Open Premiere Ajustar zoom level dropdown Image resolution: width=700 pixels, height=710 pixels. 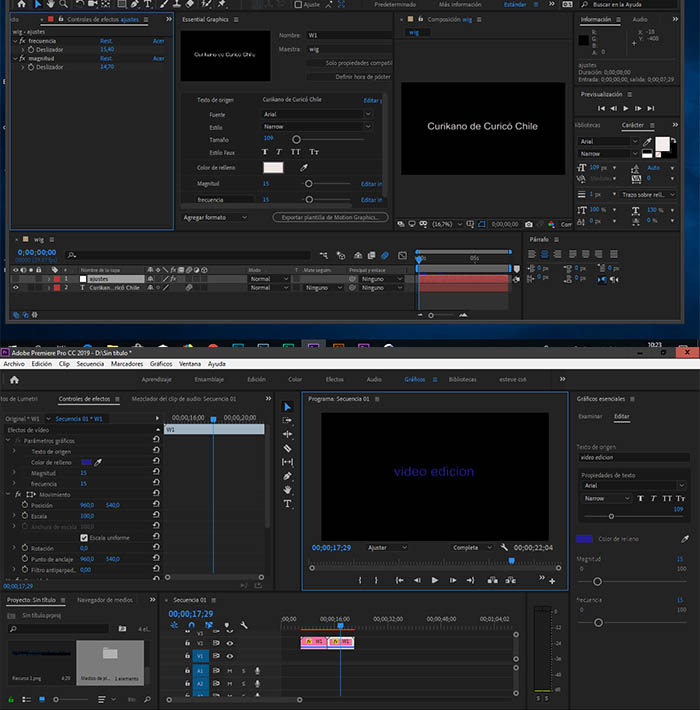pos(387,547)
